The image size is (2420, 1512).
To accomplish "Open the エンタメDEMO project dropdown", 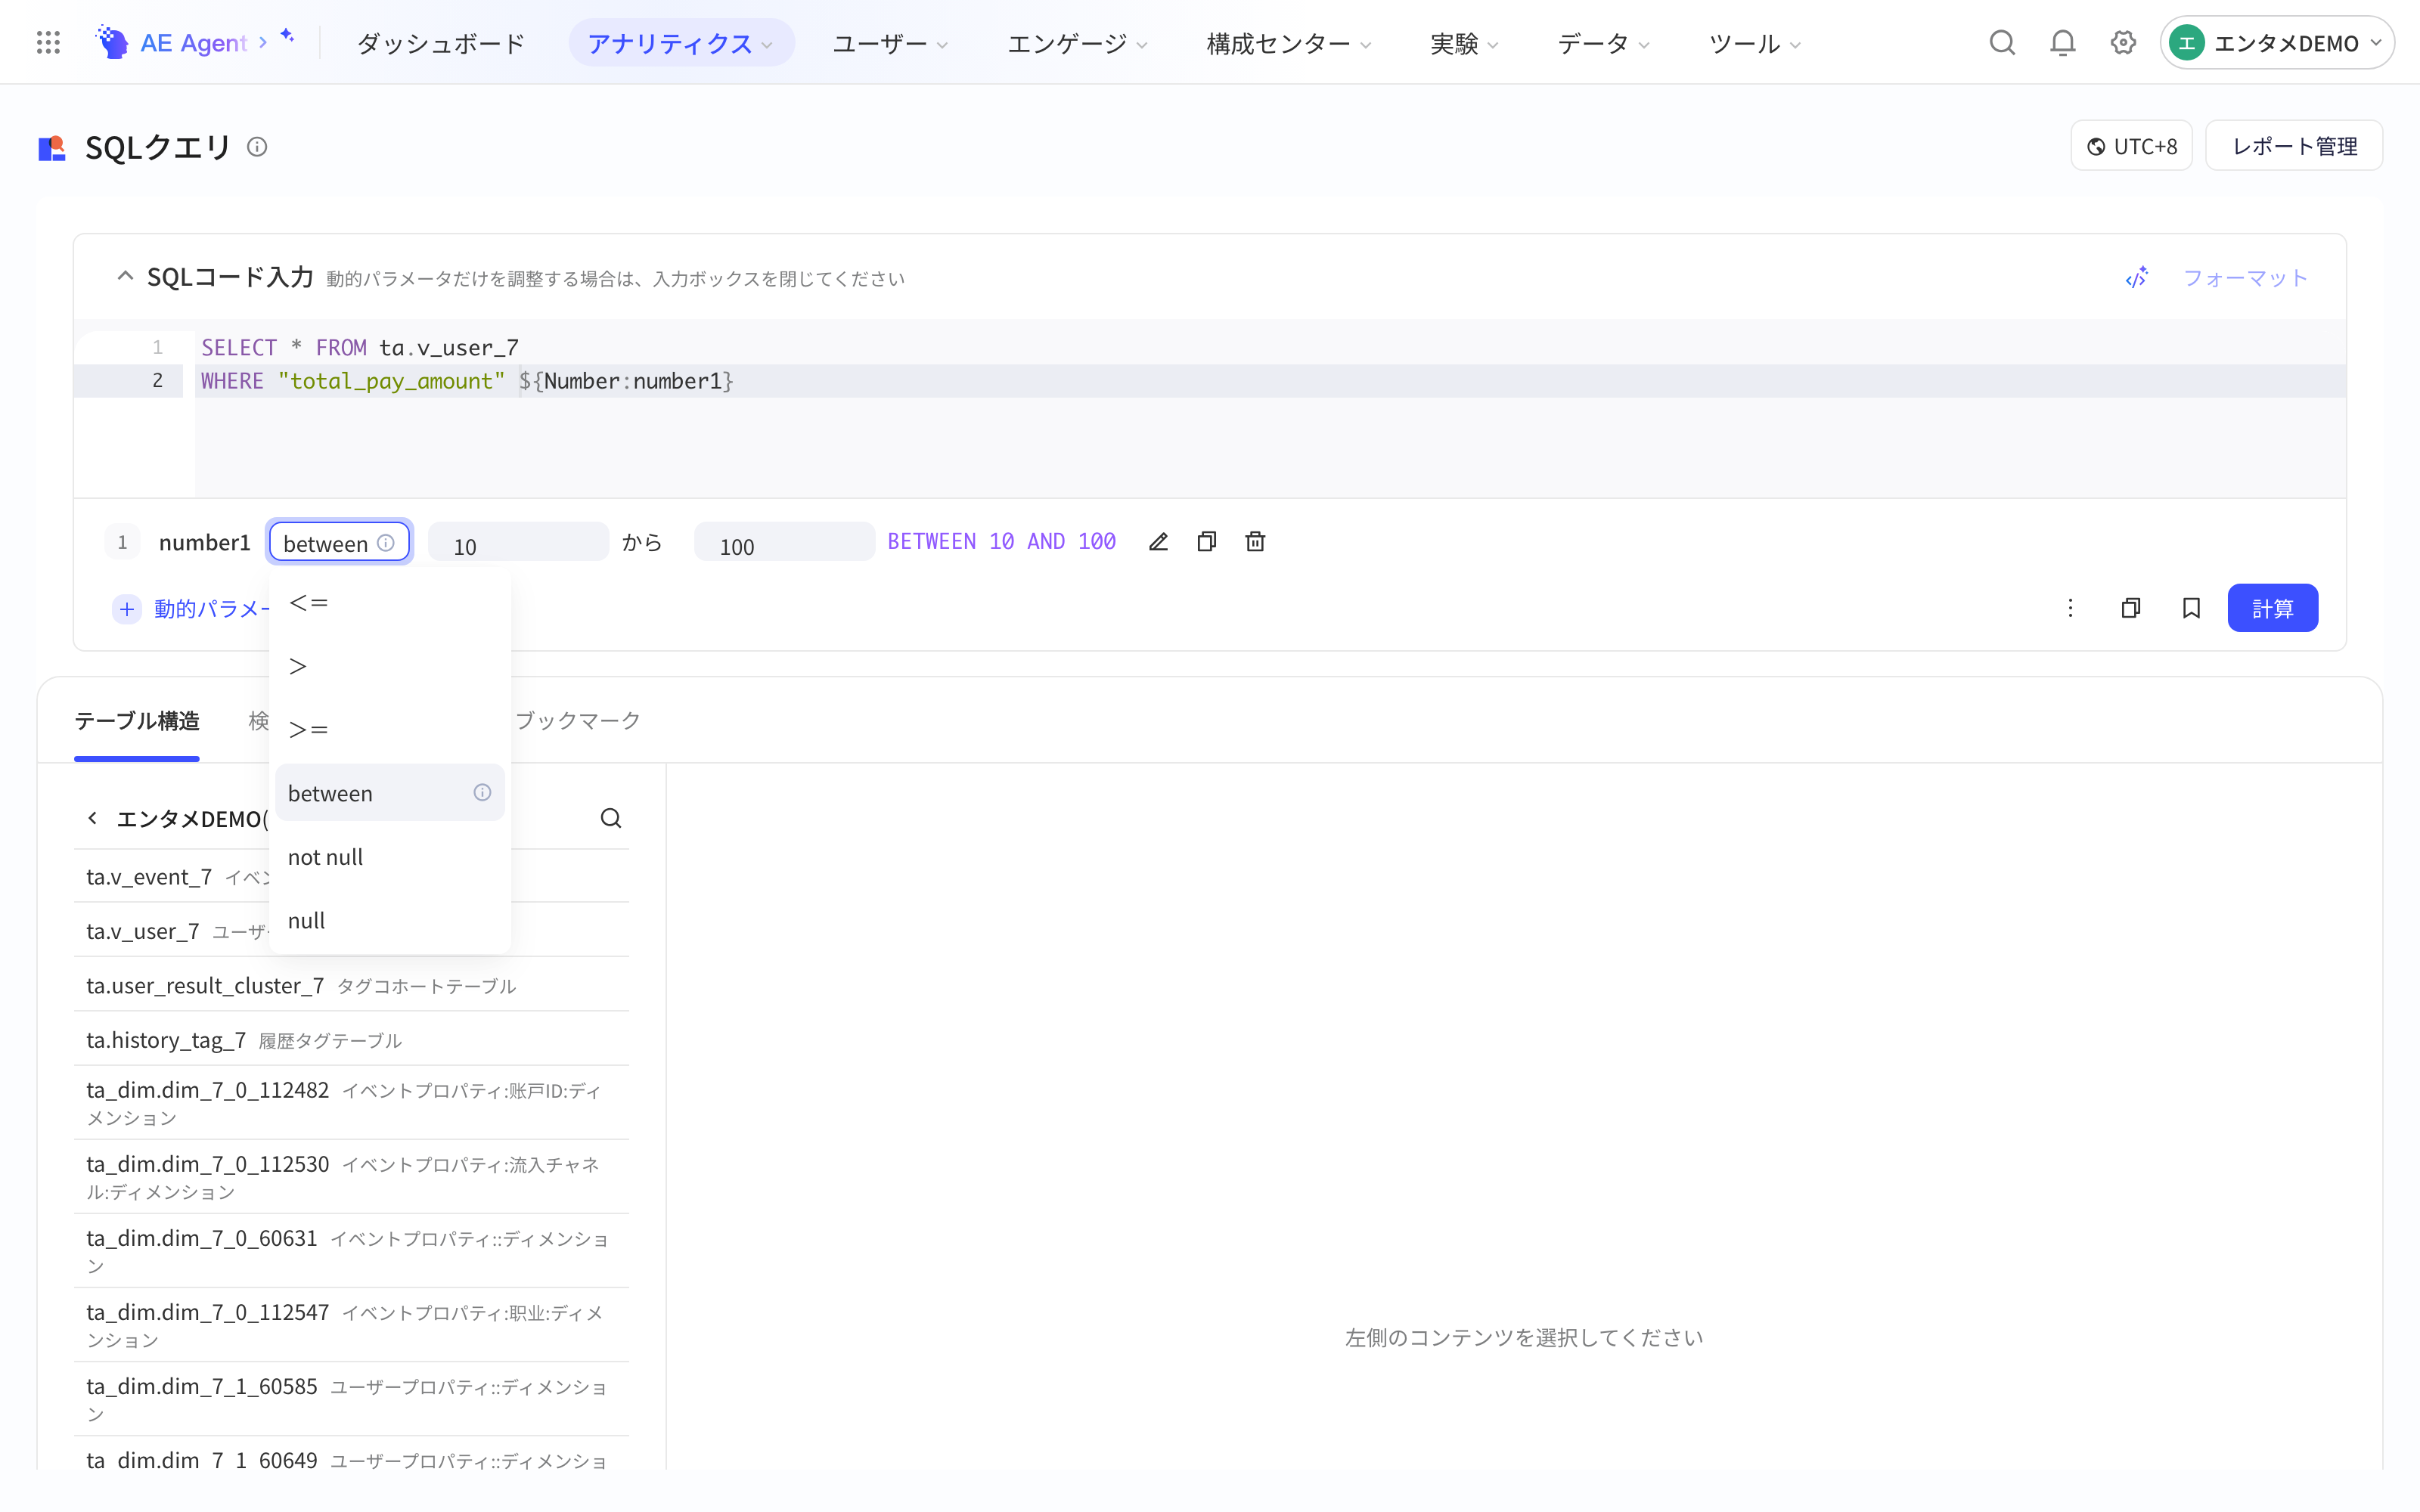I will click(x=2276, y=43).
